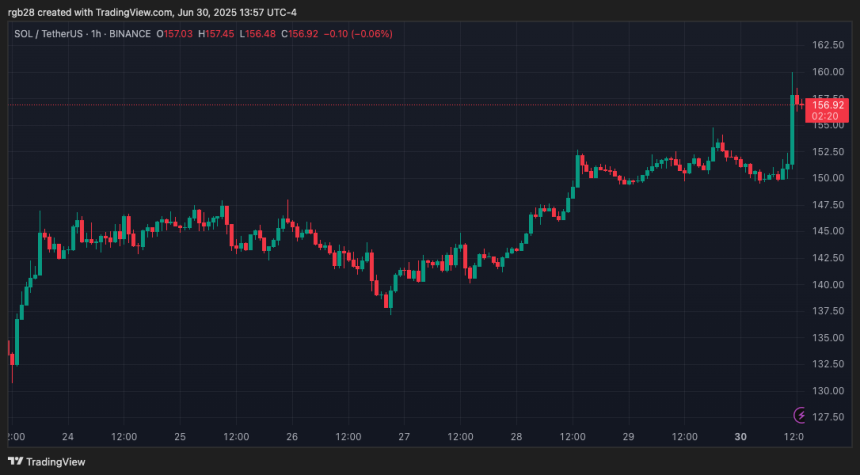Image resolution: width=860 pixels, height=475 pixels.
Task: Click the 130.00 price axis label
Action: pos(829,390)
